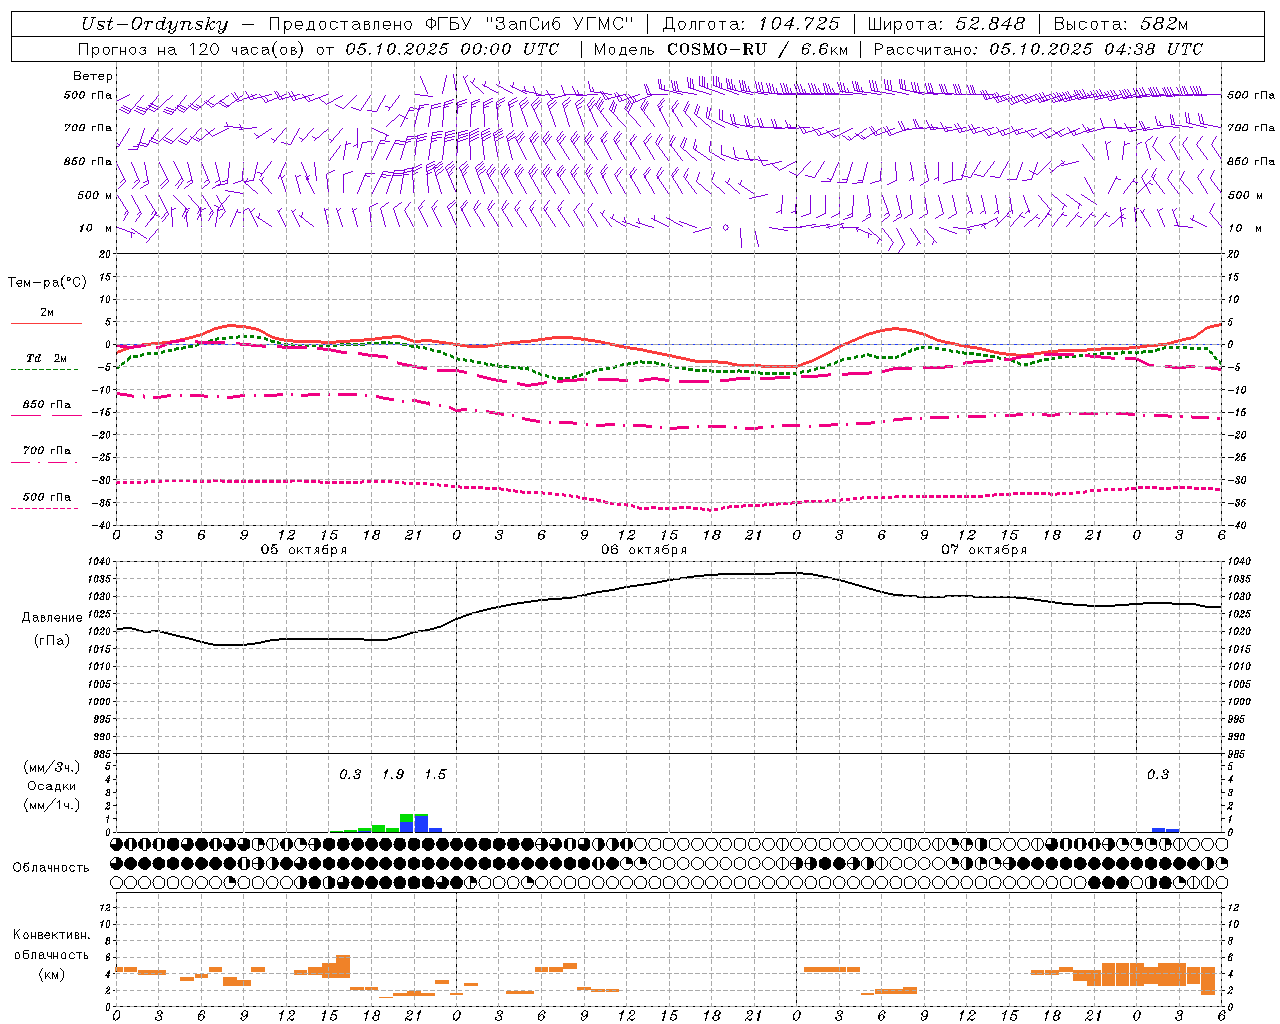The image size is (1280, 1024).
Task: Click the tallest orange convective bar on 5 October
Action: [343, 966]
